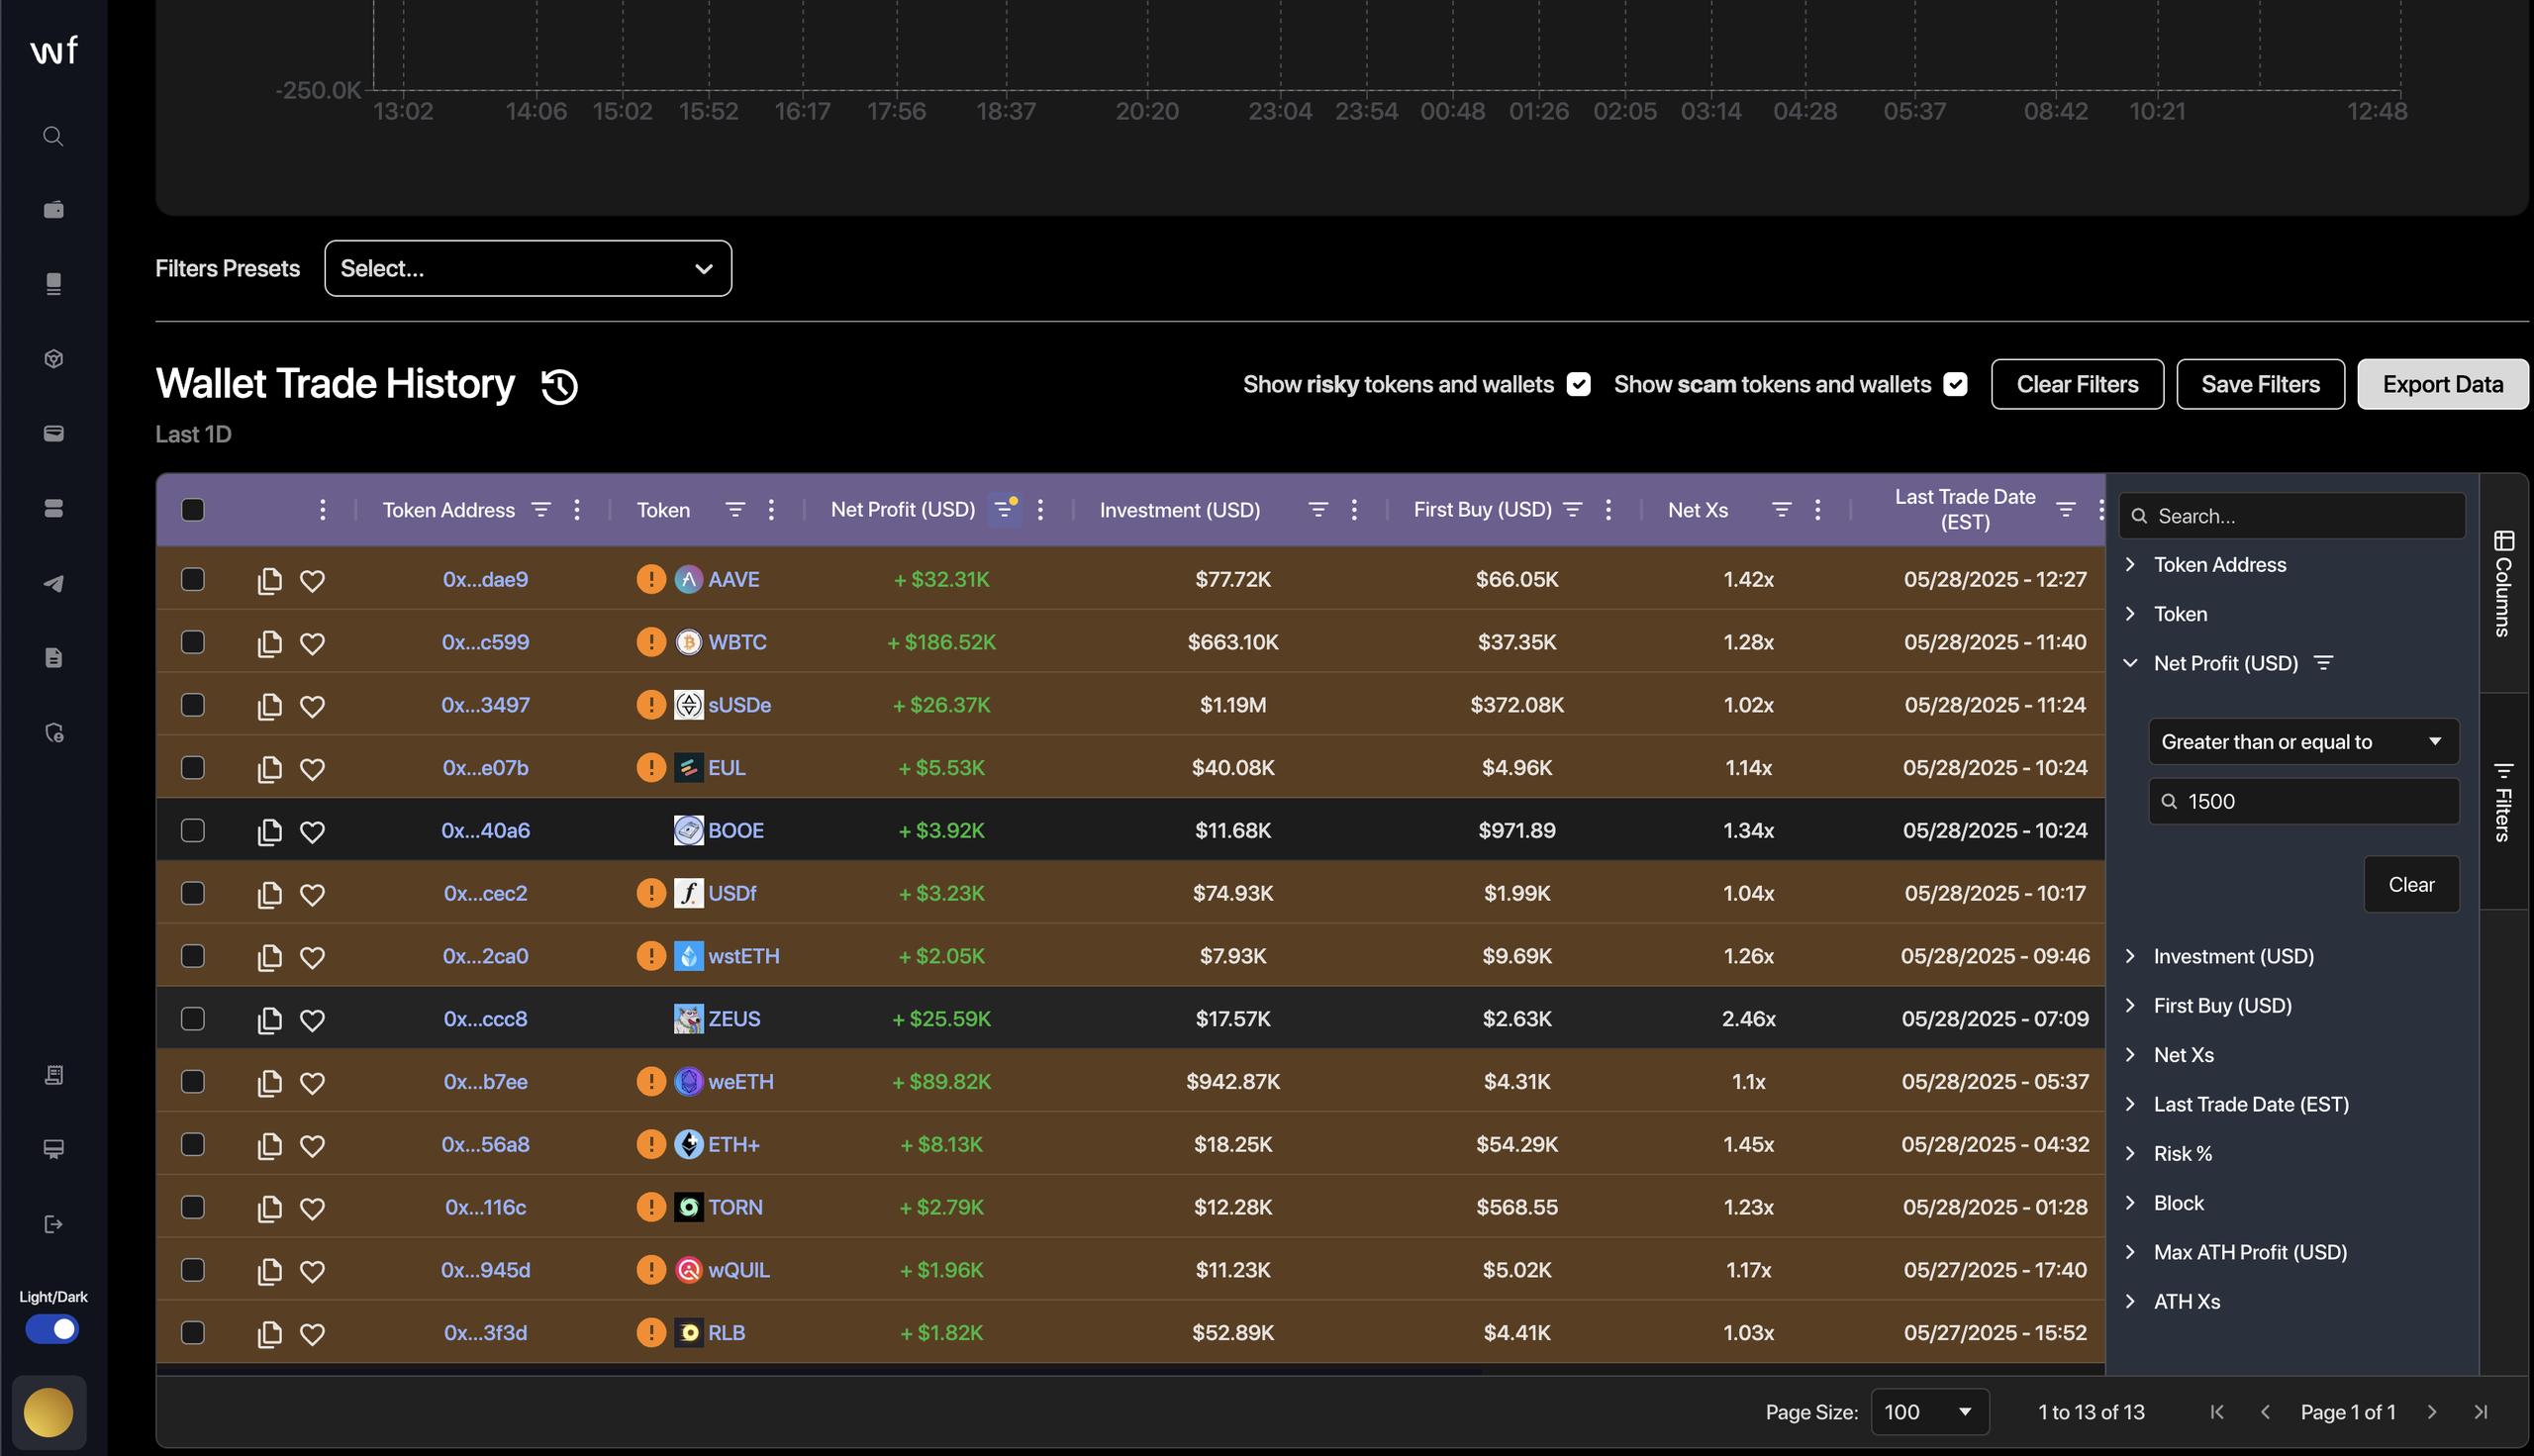Favorite the WBTC row with heart icon
Screen dimensions: 2534x1456
(312, 643)
